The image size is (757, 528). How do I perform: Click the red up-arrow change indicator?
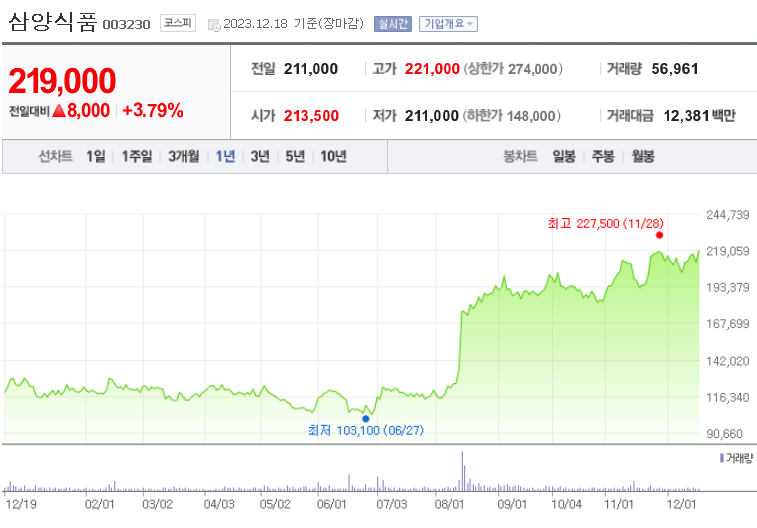click(x=58, y=111)
